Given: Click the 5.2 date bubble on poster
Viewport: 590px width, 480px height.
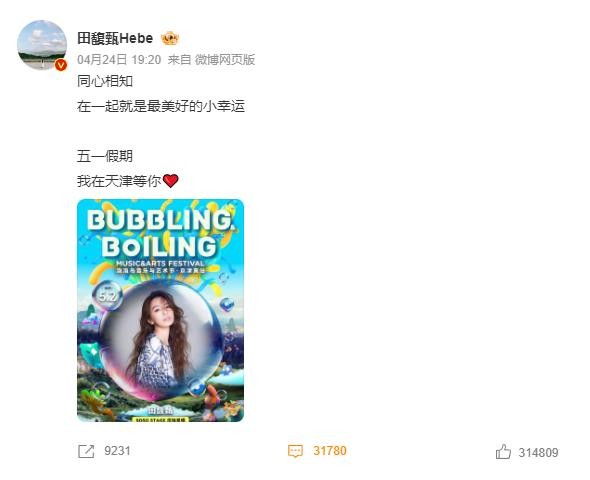Looking at the screenshot, I should (108, 296).
